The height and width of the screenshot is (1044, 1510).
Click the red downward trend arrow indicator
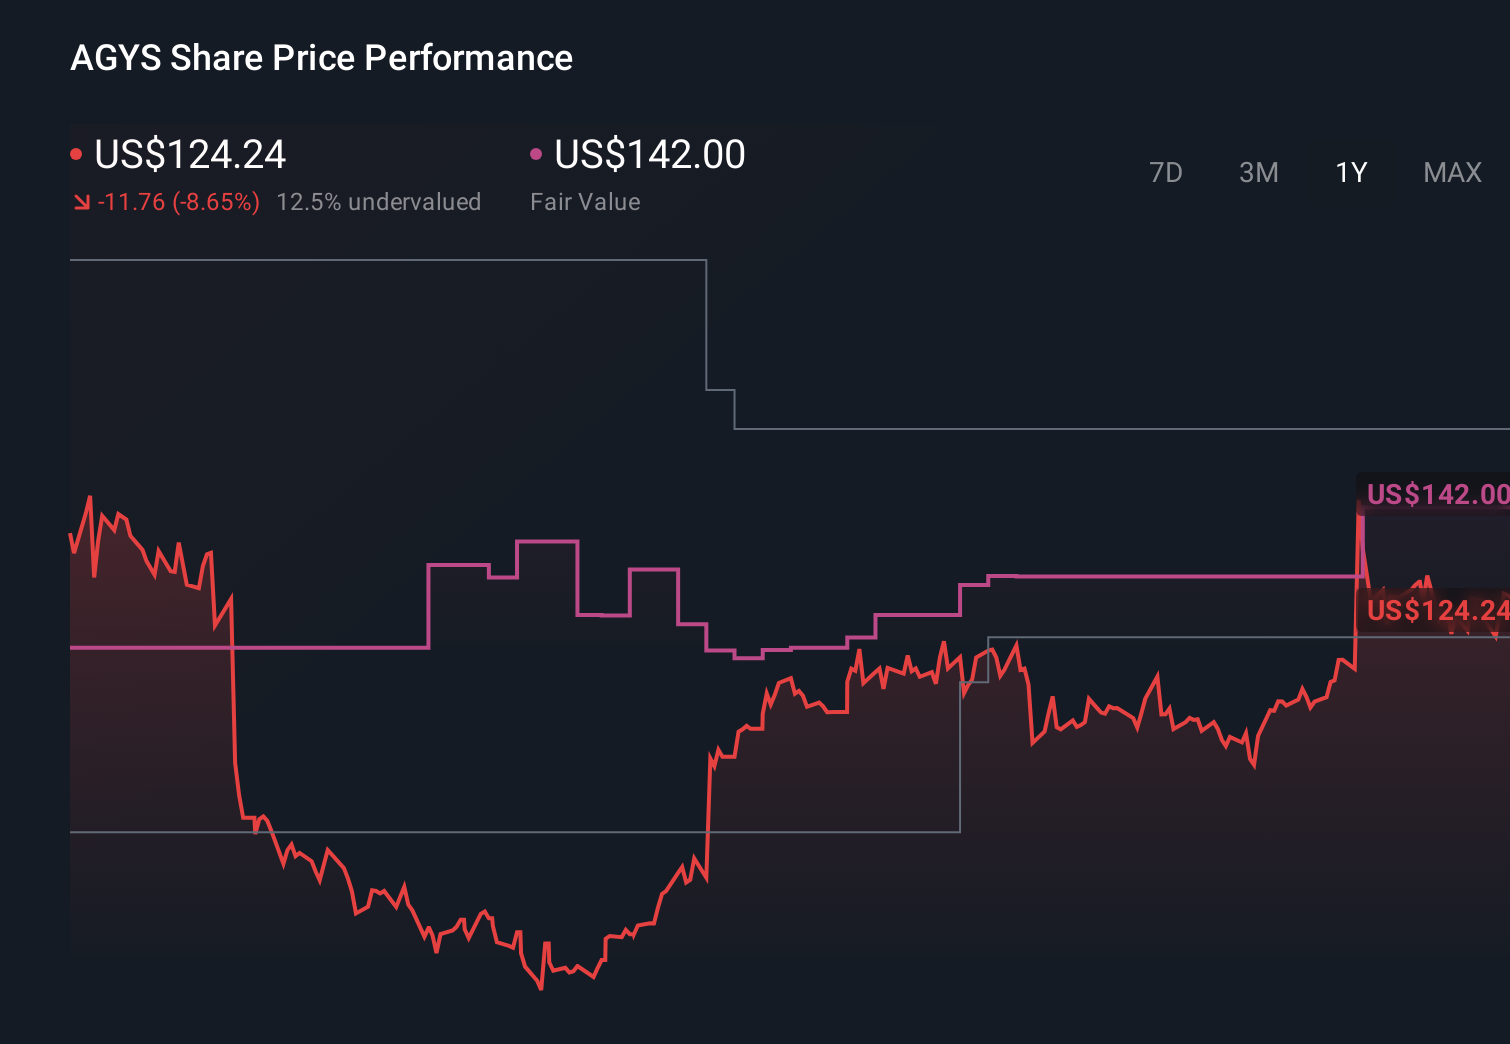(82, 201)
